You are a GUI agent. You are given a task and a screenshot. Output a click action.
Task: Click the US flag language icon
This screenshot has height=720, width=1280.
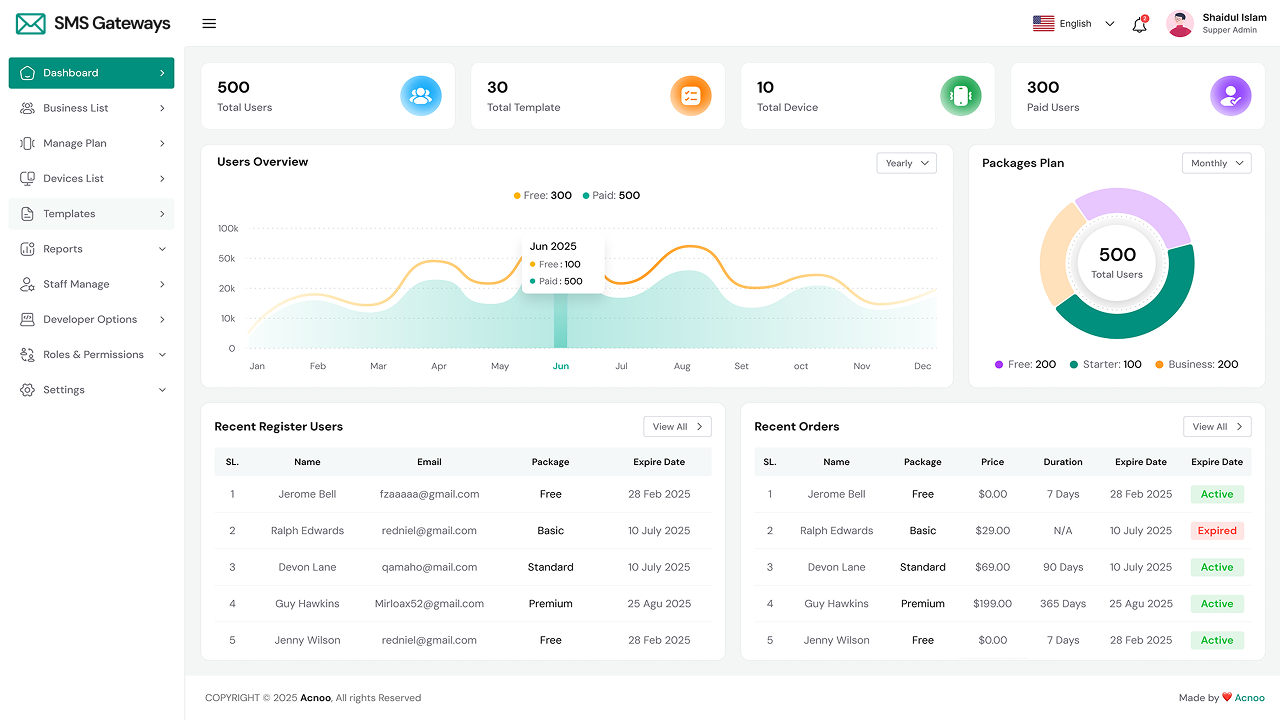coord(1044,24)
